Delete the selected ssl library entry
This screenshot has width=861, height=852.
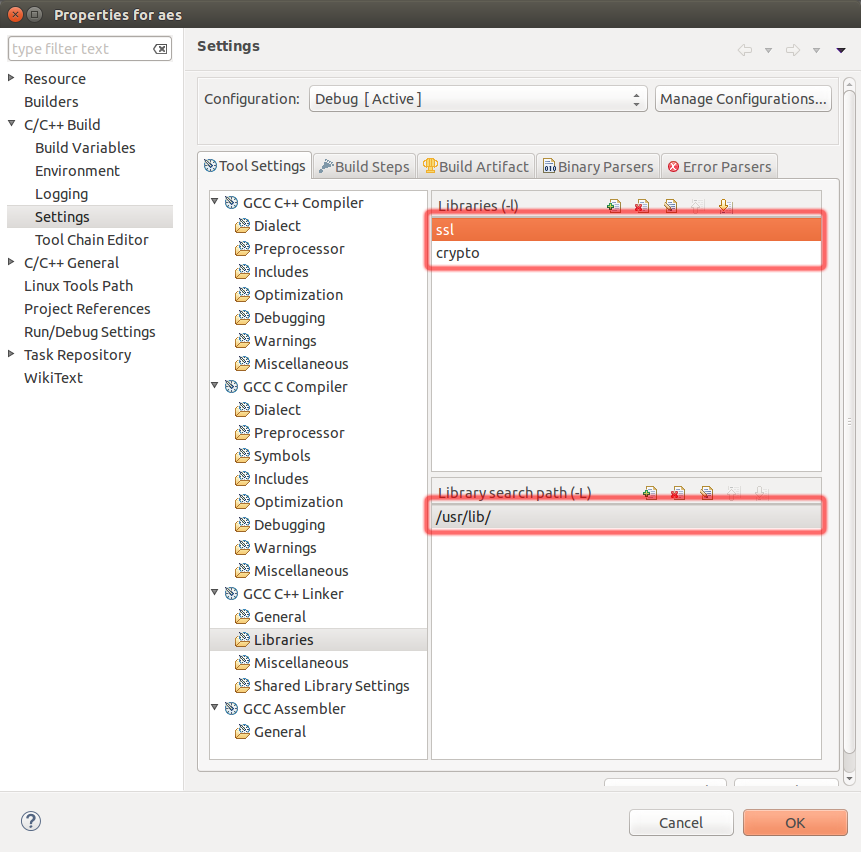click(644, 205)
